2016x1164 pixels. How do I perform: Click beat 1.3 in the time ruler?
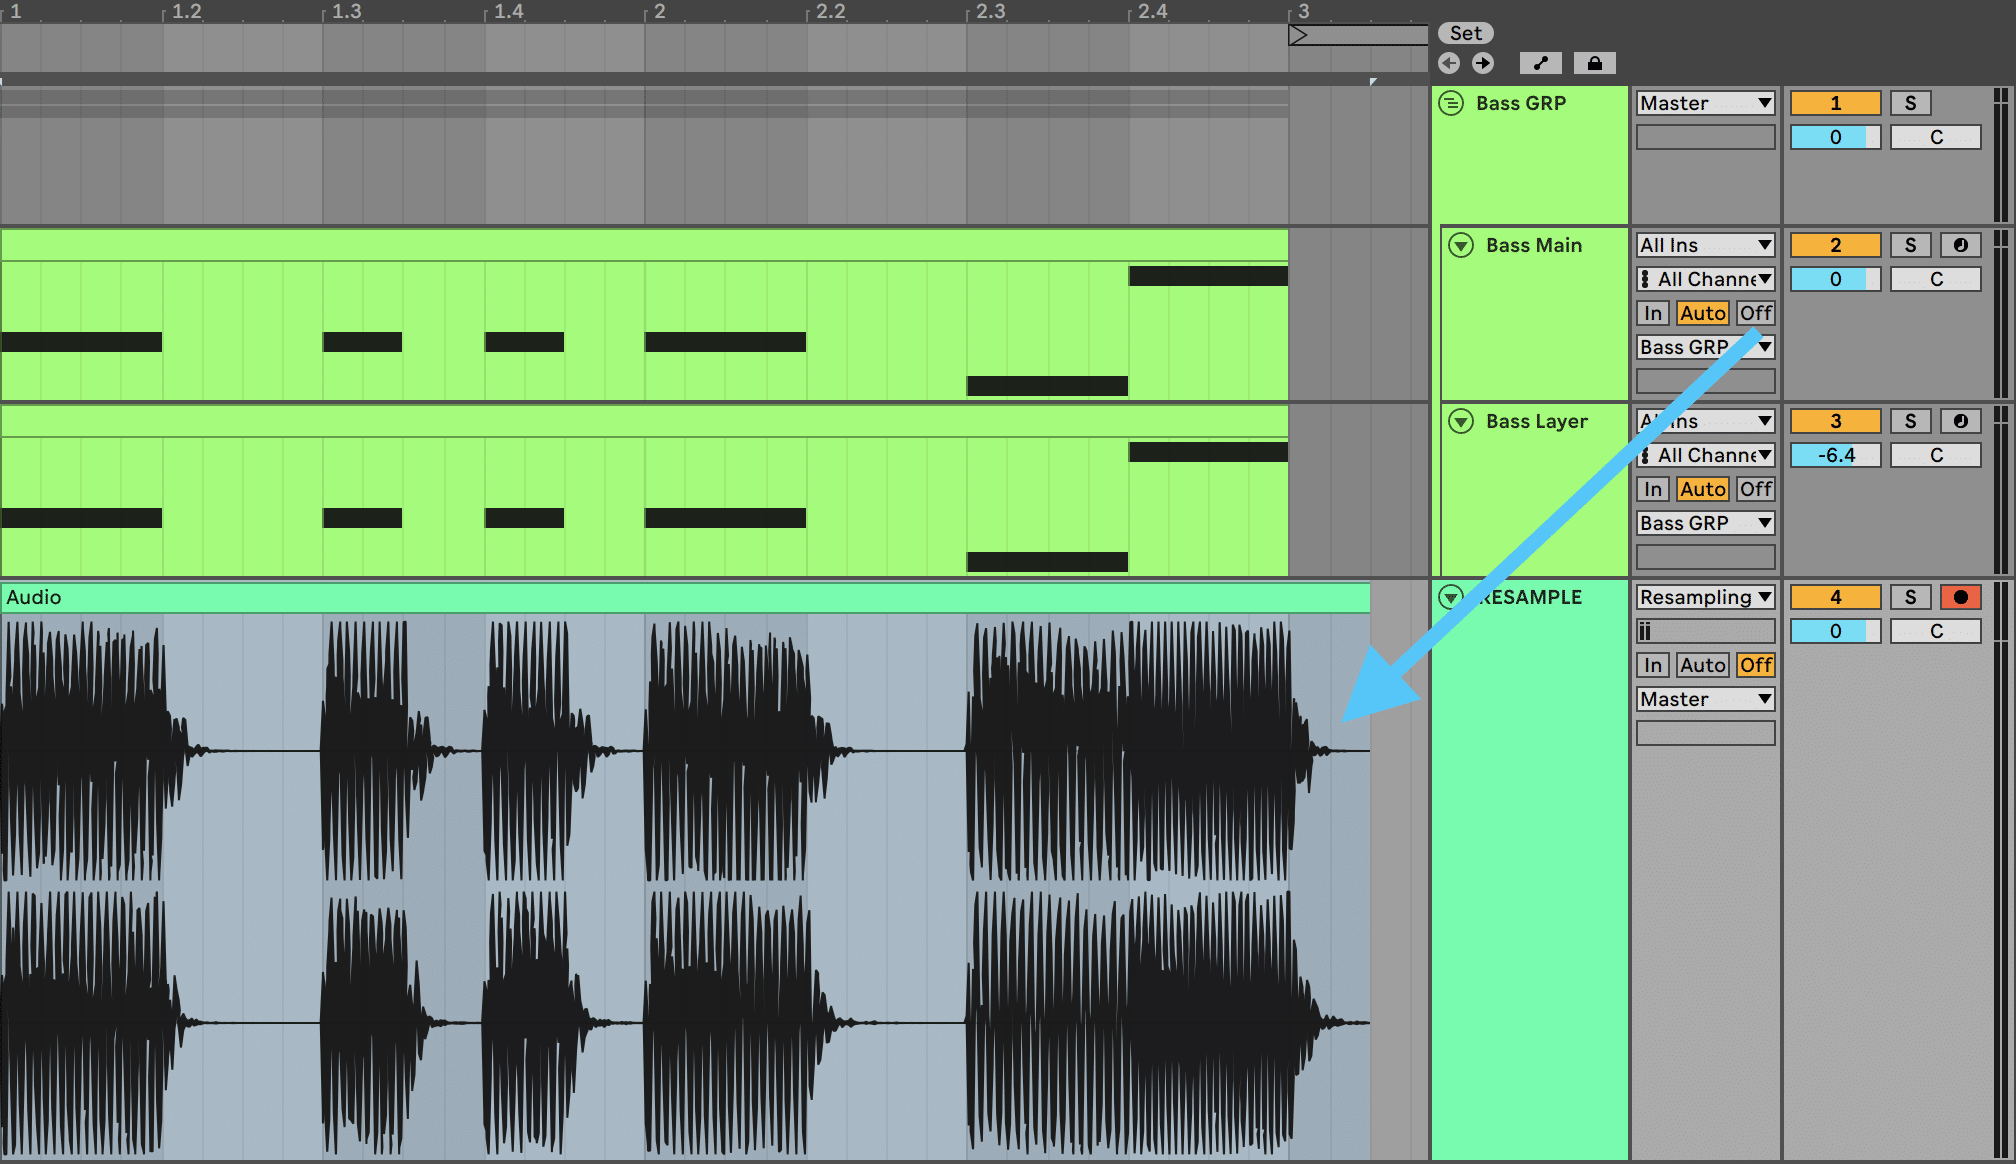346,11
